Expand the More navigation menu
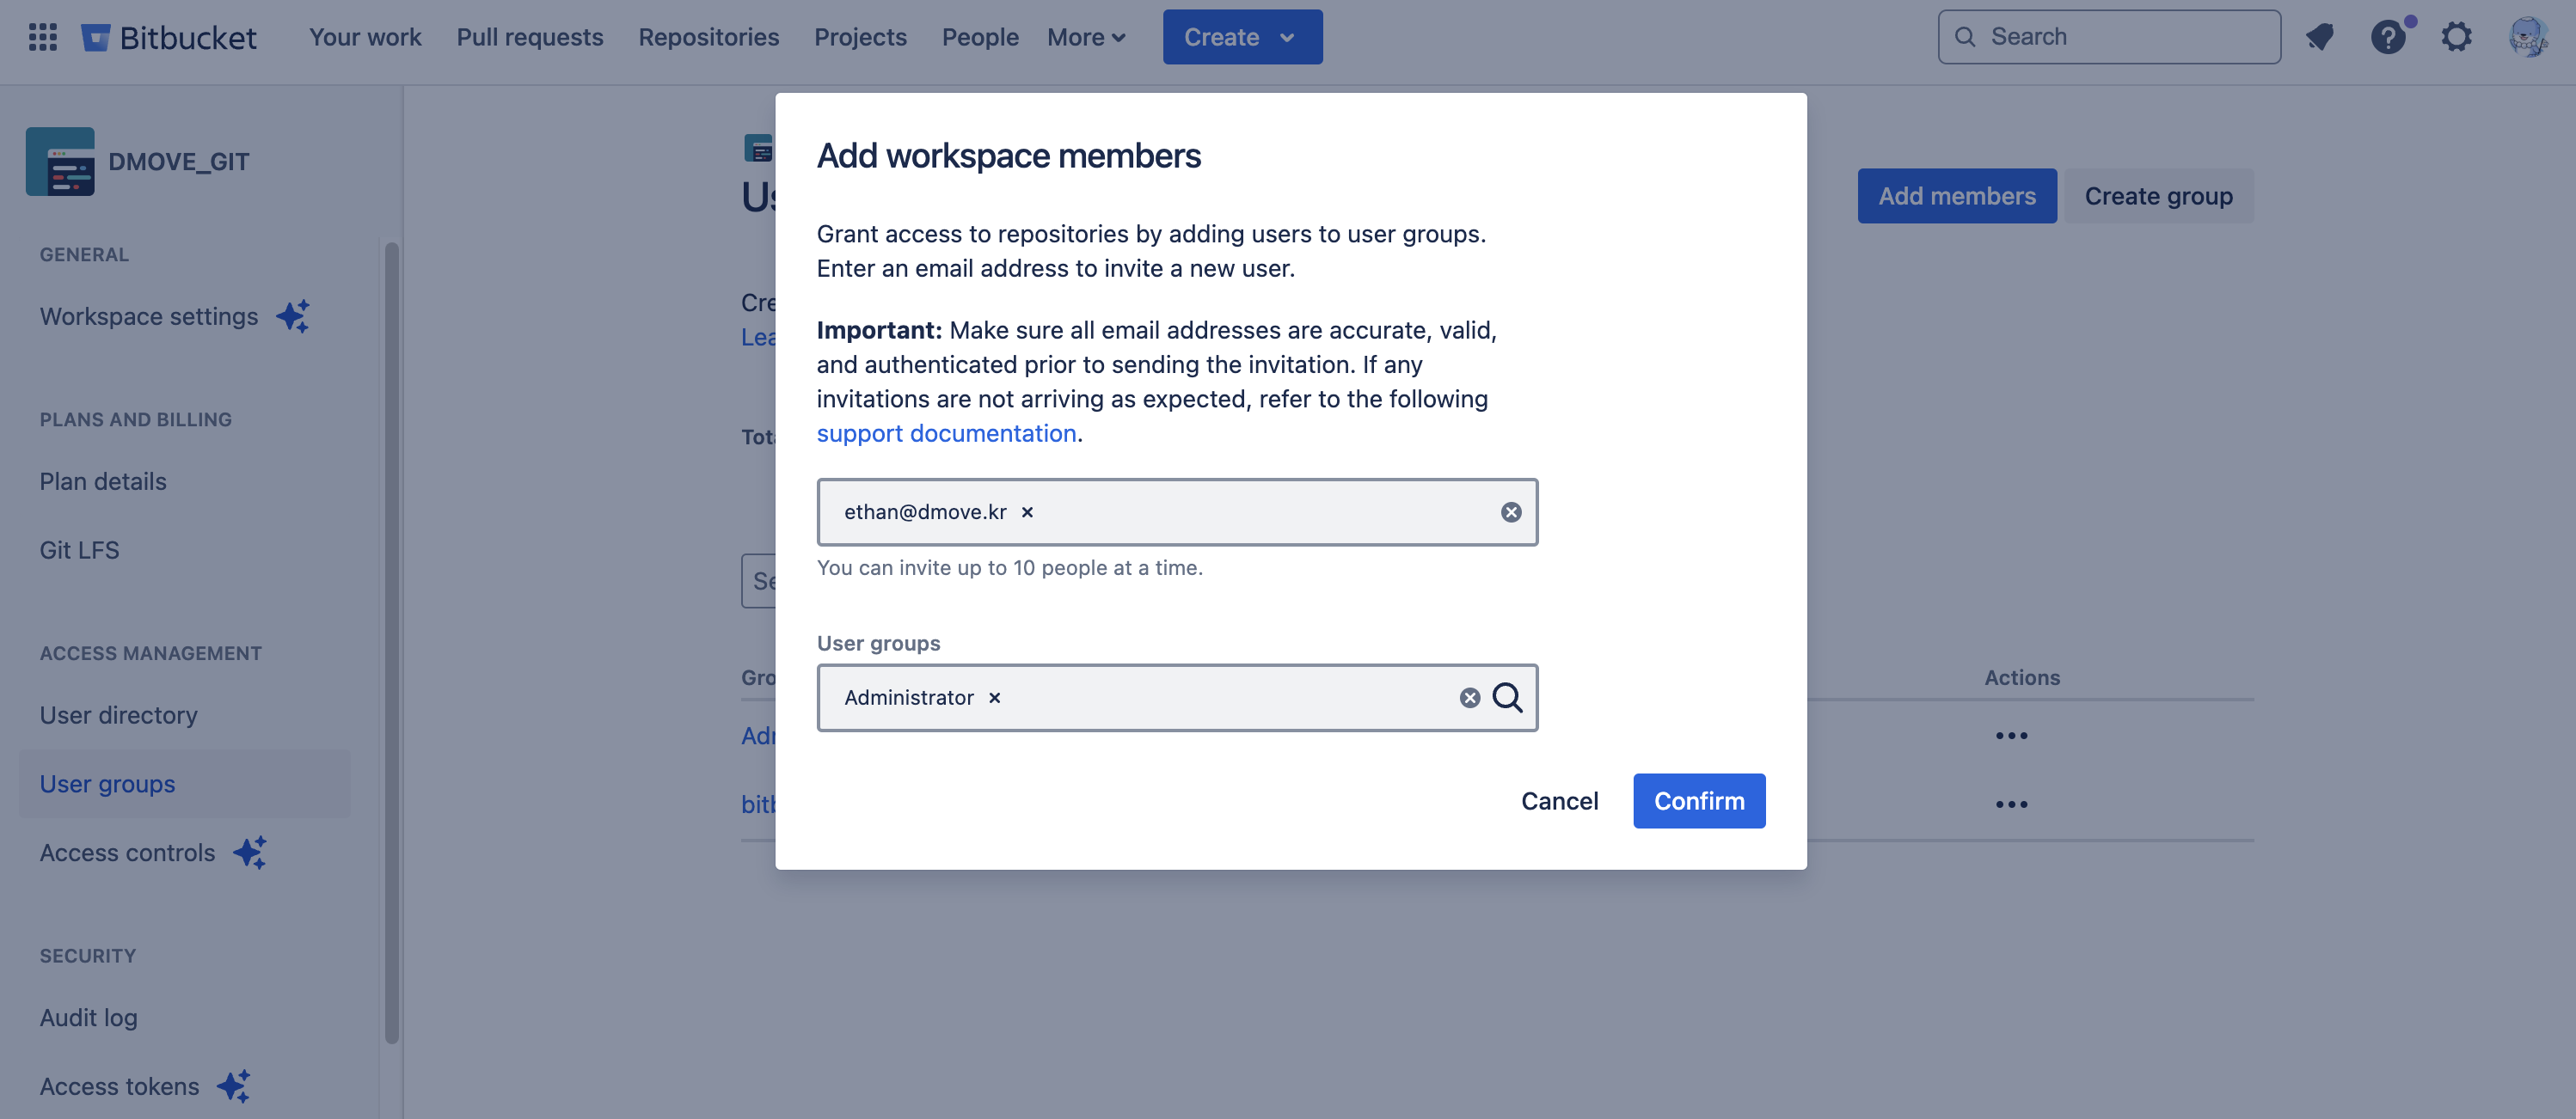2576x1119 pixels. tap(1086, 37)
